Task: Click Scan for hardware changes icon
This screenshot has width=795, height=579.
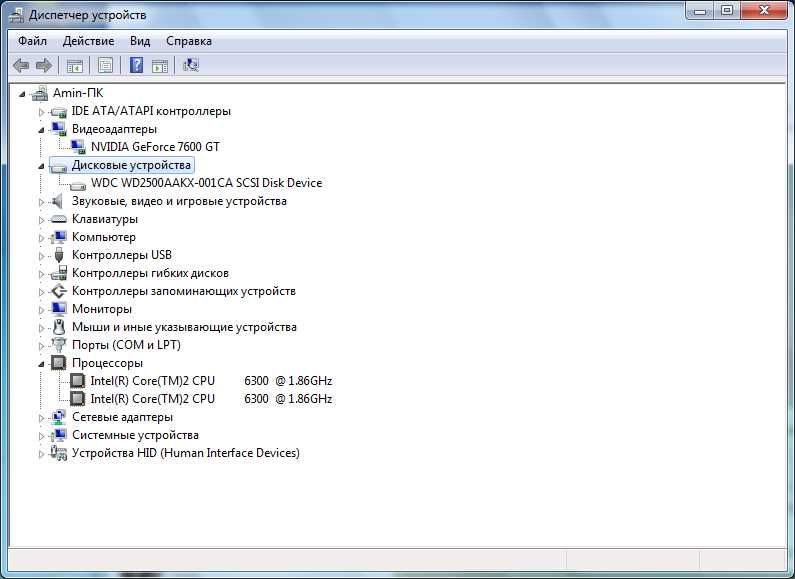Action: coord(191,65)
